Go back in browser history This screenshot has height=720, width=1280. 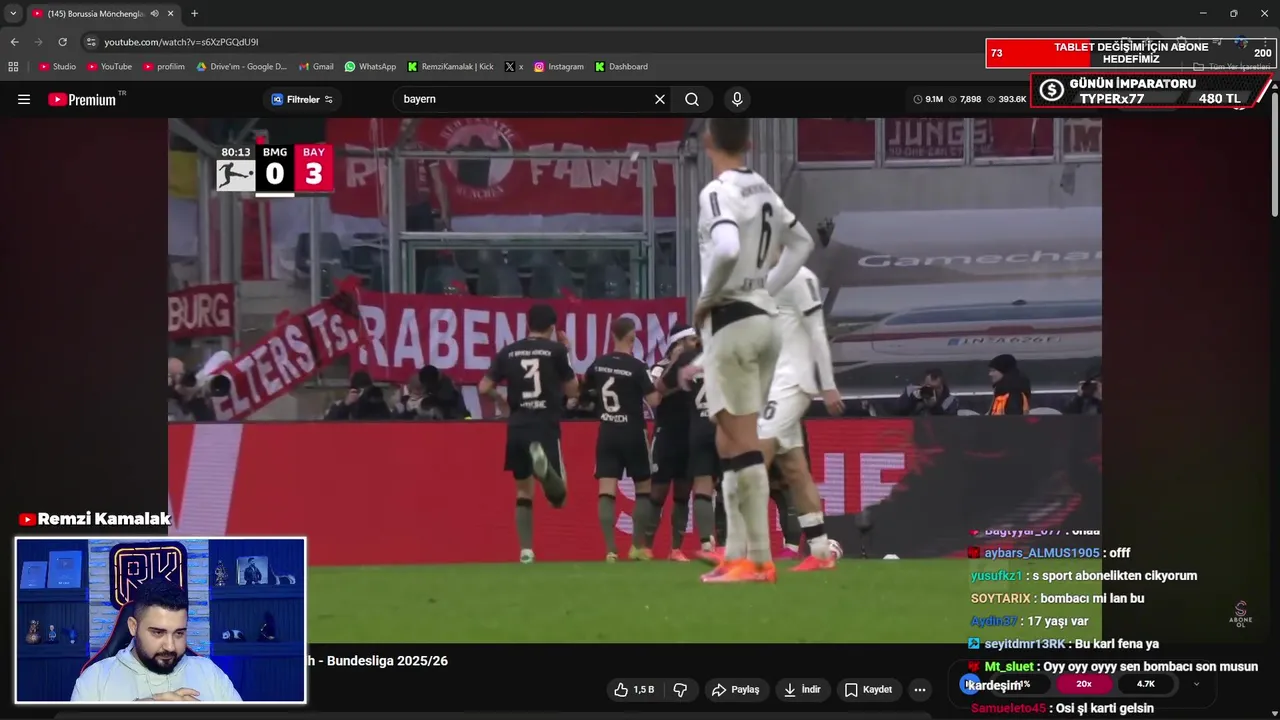pos(14,42)
